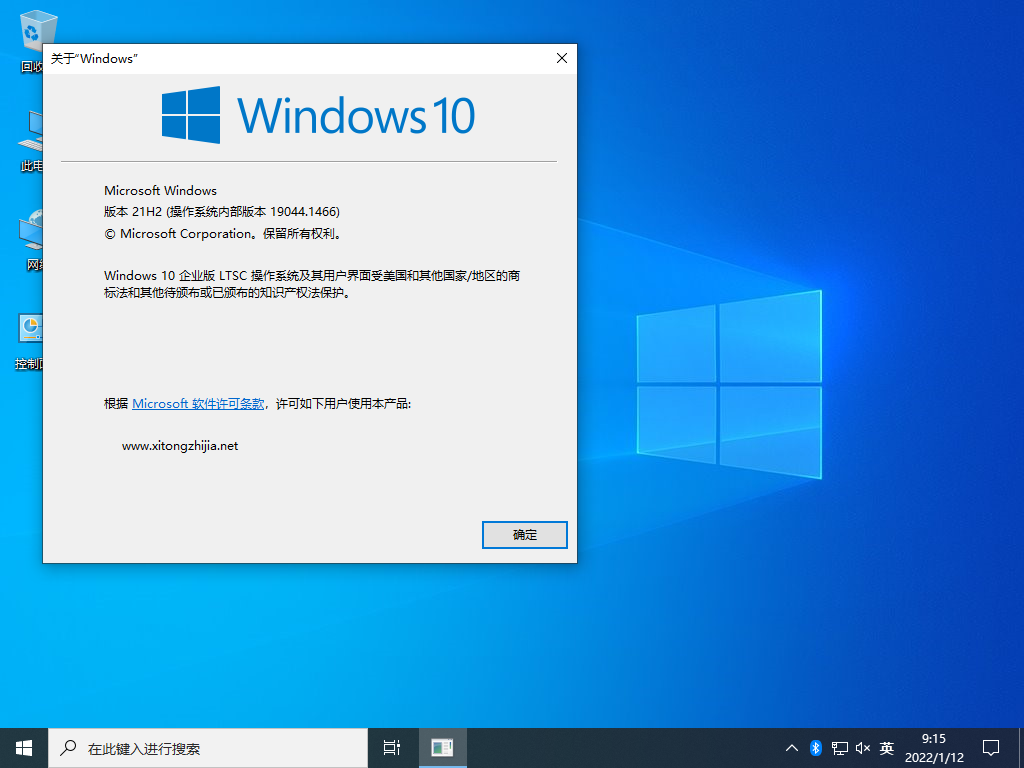
Task: Click the muted speaker icon in the tray
Action: pyautogui.click(x=862, y=747)
